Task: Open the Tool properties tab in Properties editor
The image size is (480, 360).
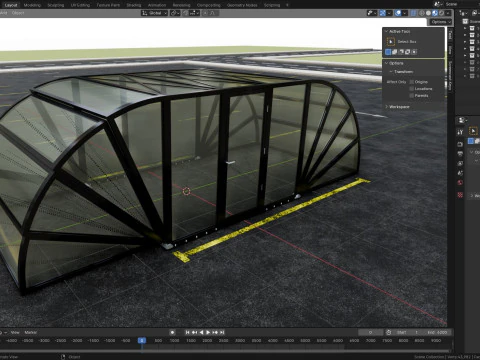Action: 460,132
